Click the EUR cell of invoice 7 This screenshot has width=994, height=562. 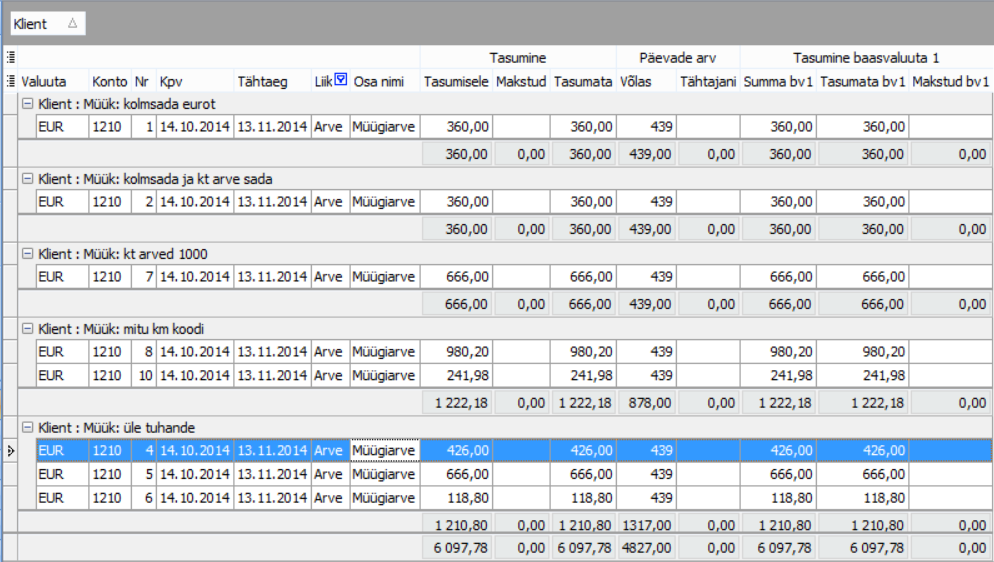62,276
